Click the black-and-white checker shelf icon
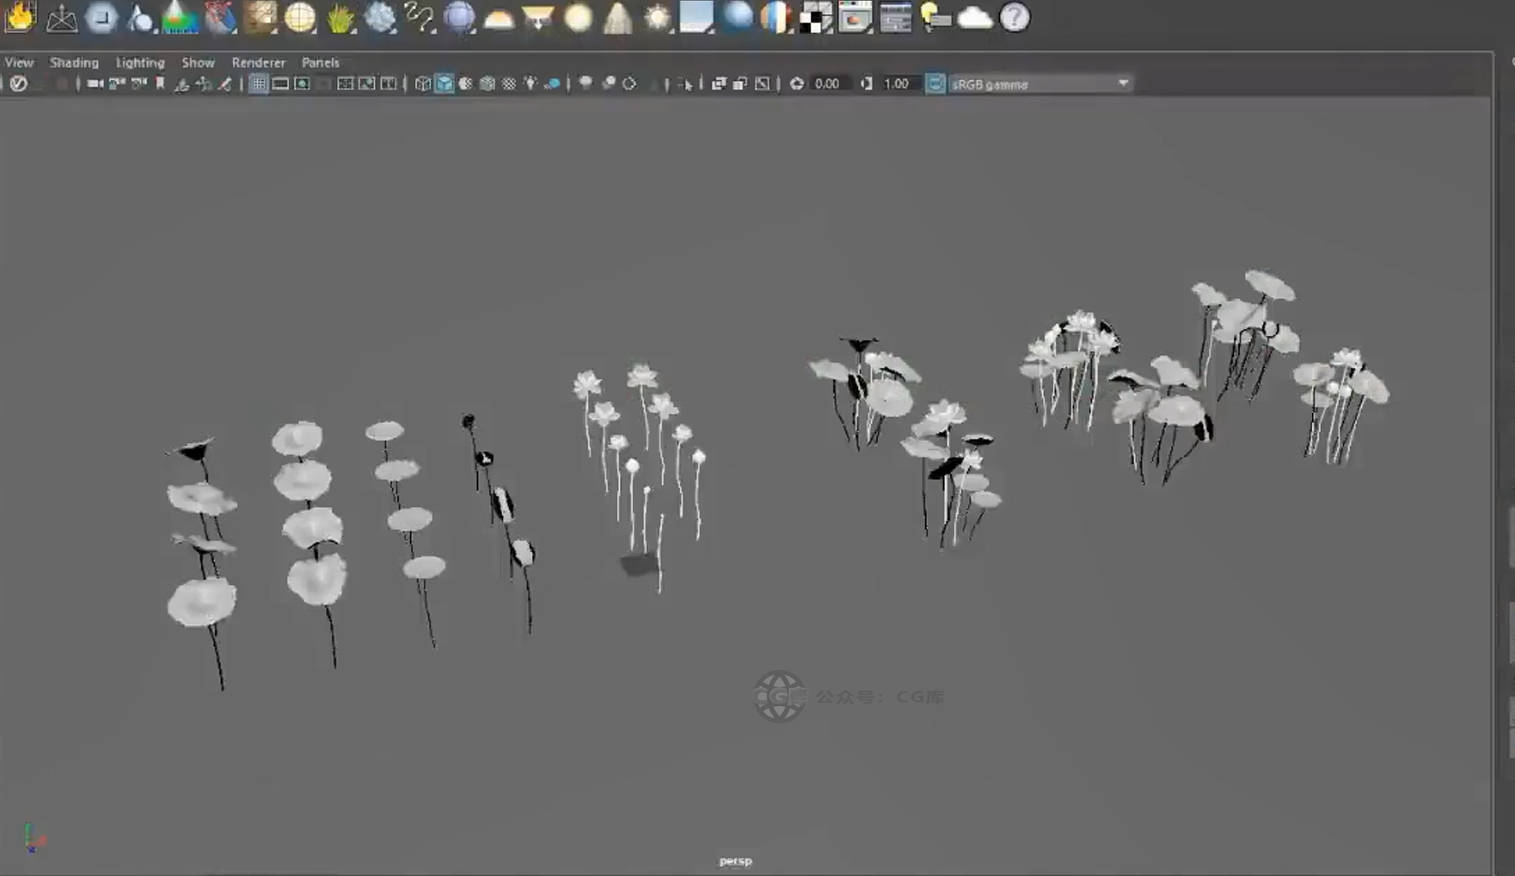Image resolution: width=1515 pixels, height=876 pixels. click(x=816, y=18)
